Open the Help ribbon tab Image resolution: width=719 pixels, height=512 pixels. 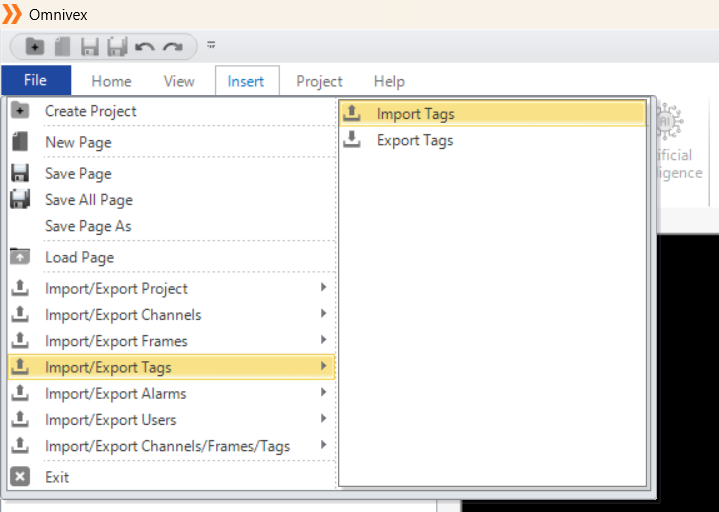click(389, 81)
